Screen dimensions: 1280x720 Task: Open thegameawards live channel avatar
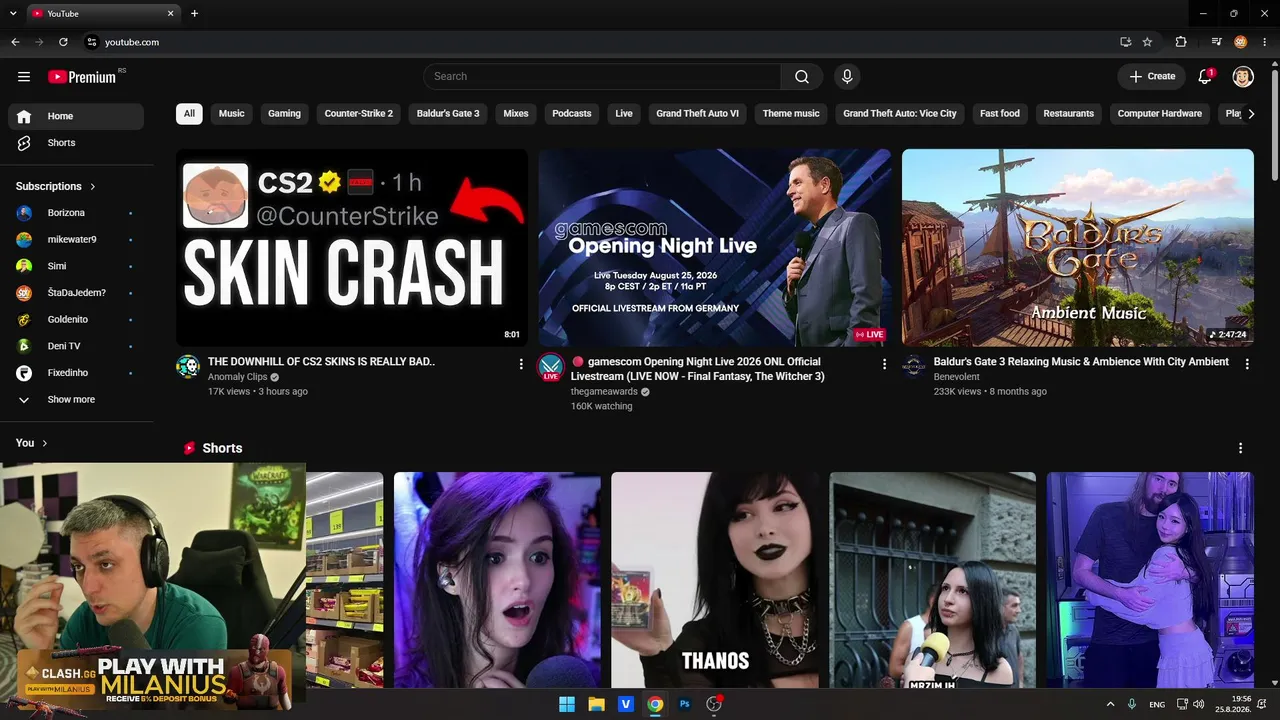[550, 367]
